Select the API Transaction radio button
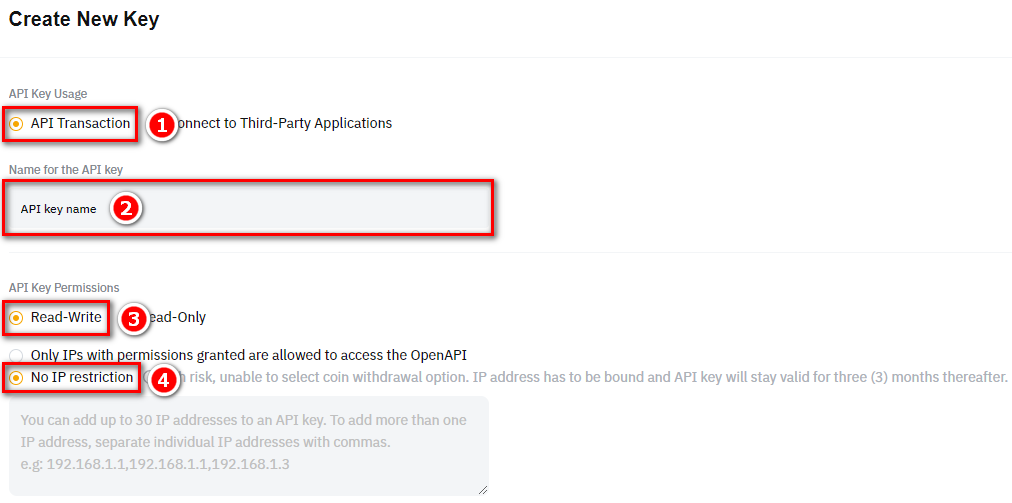The width and height of the screenshot is (1012, 503). pos(17,123)
